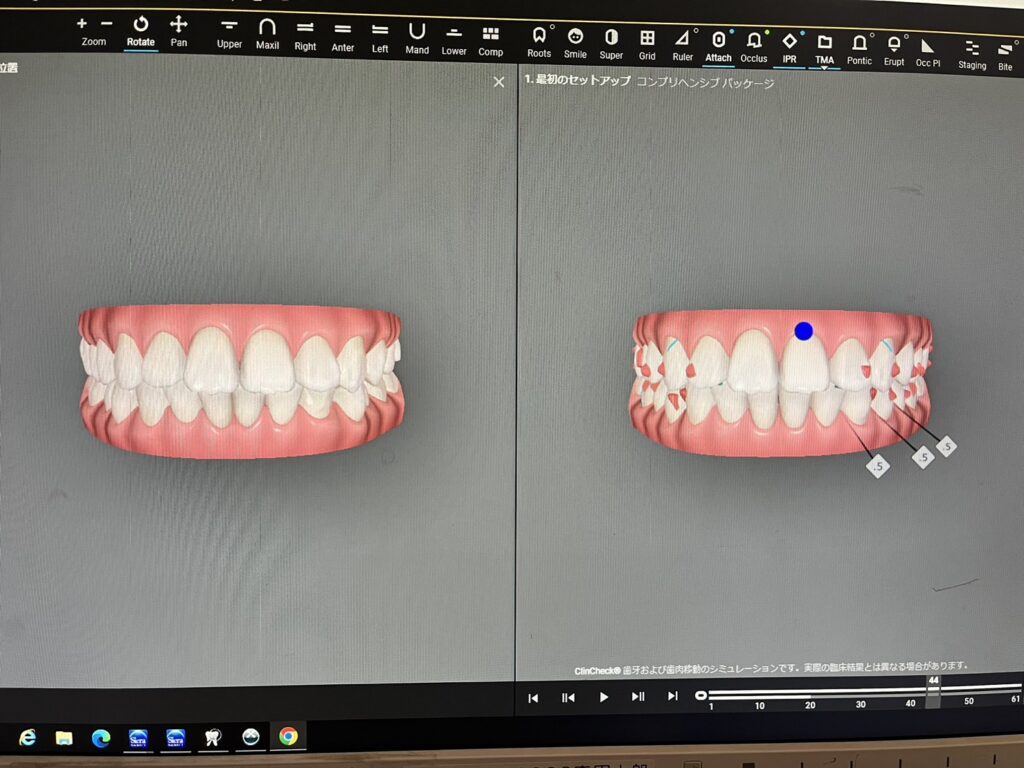Viewport: 1024px width, 768px height.
Task: Open Google Chrome from the taskbar
Action: click(x=288, y=737)
